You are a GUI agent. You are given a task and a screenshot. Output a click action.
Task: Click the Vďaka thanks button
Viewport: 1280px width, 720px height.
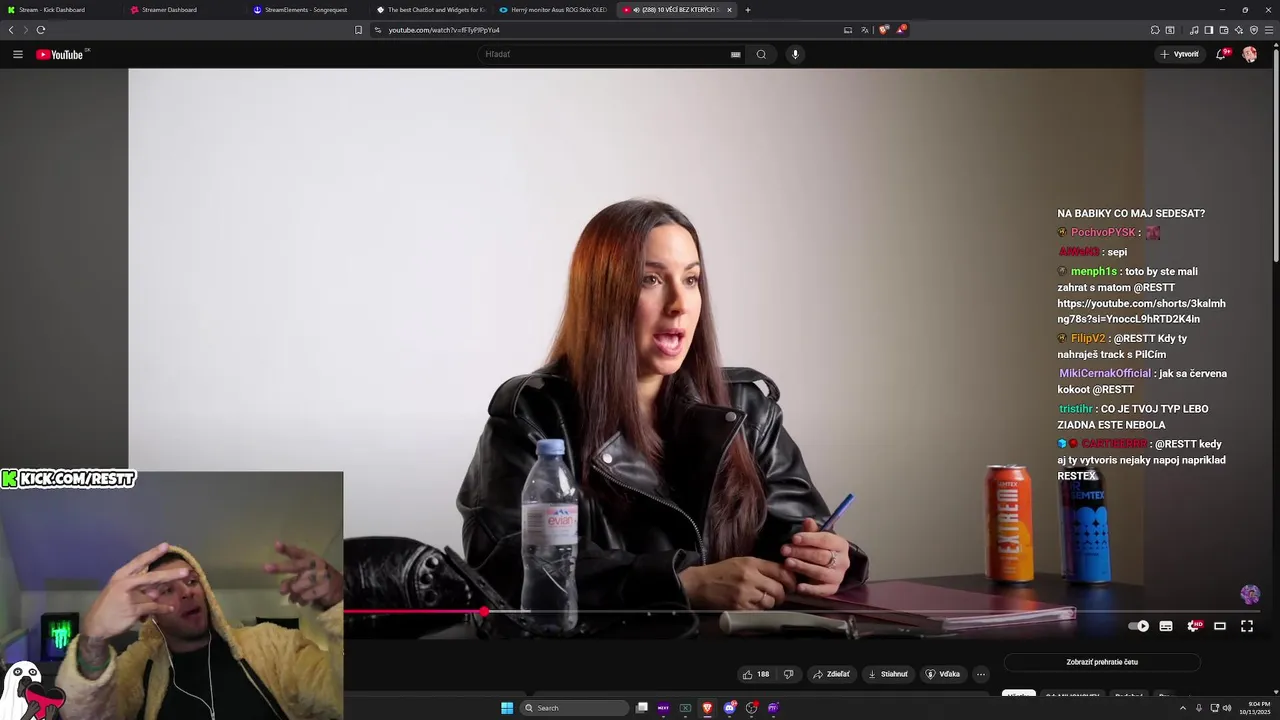(943, 674)
